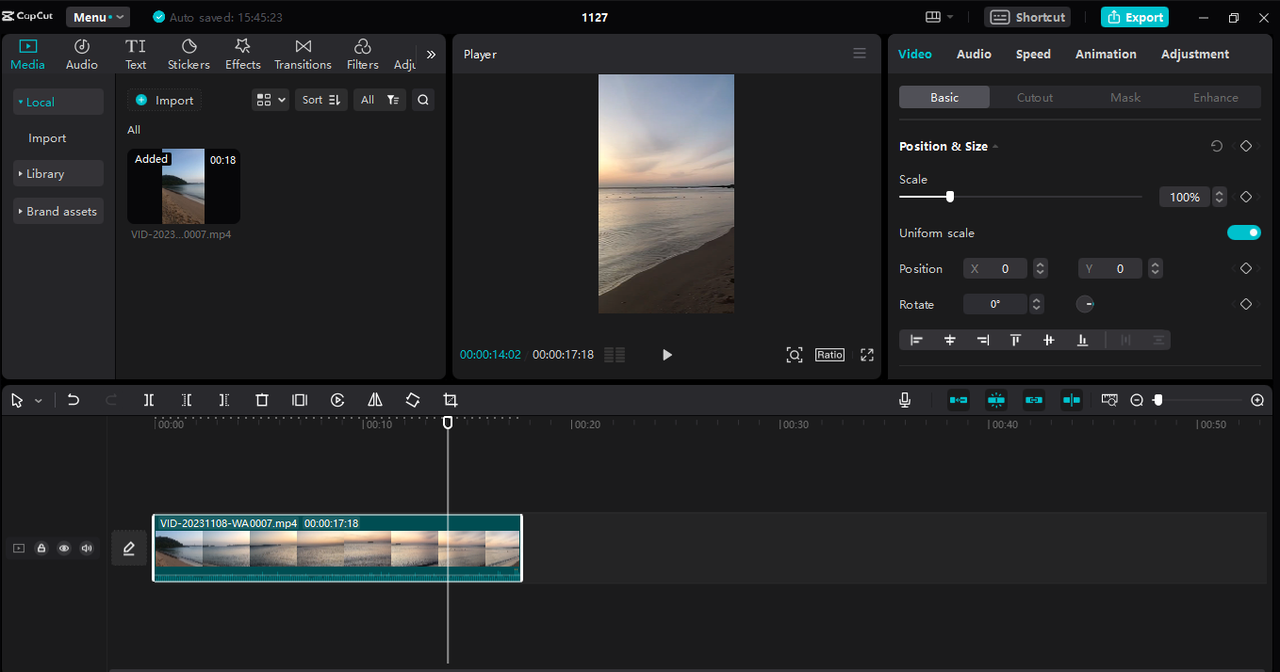The height and width of the screenshot is (672, 1280).
Task: Click the Export button
Action: tap(1135, 17)
